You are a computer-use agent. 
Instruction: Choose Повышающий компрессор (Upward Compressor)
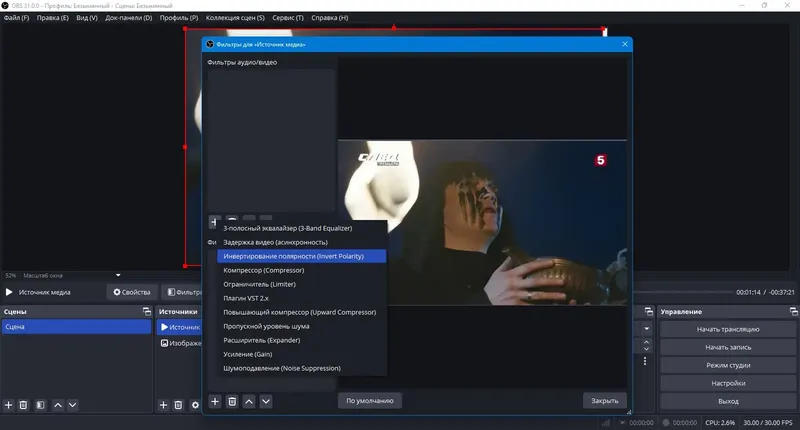(302, 312)
